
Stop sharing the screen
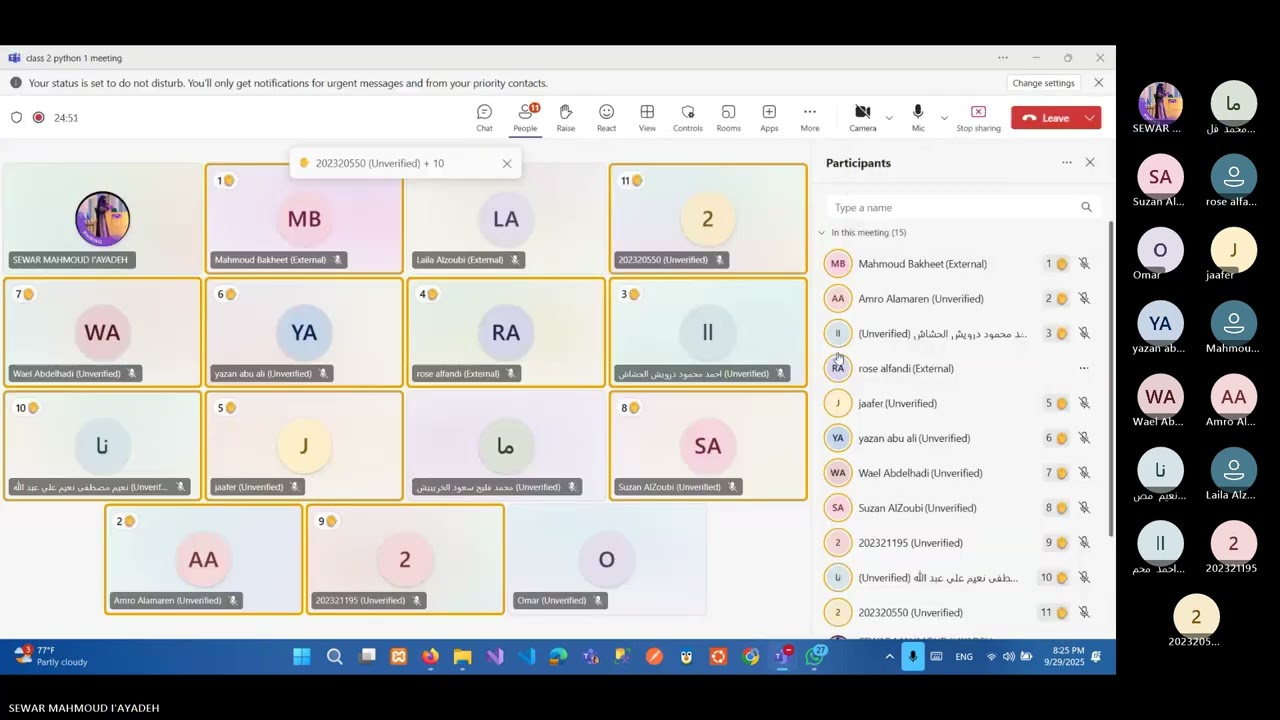point(978,118)
